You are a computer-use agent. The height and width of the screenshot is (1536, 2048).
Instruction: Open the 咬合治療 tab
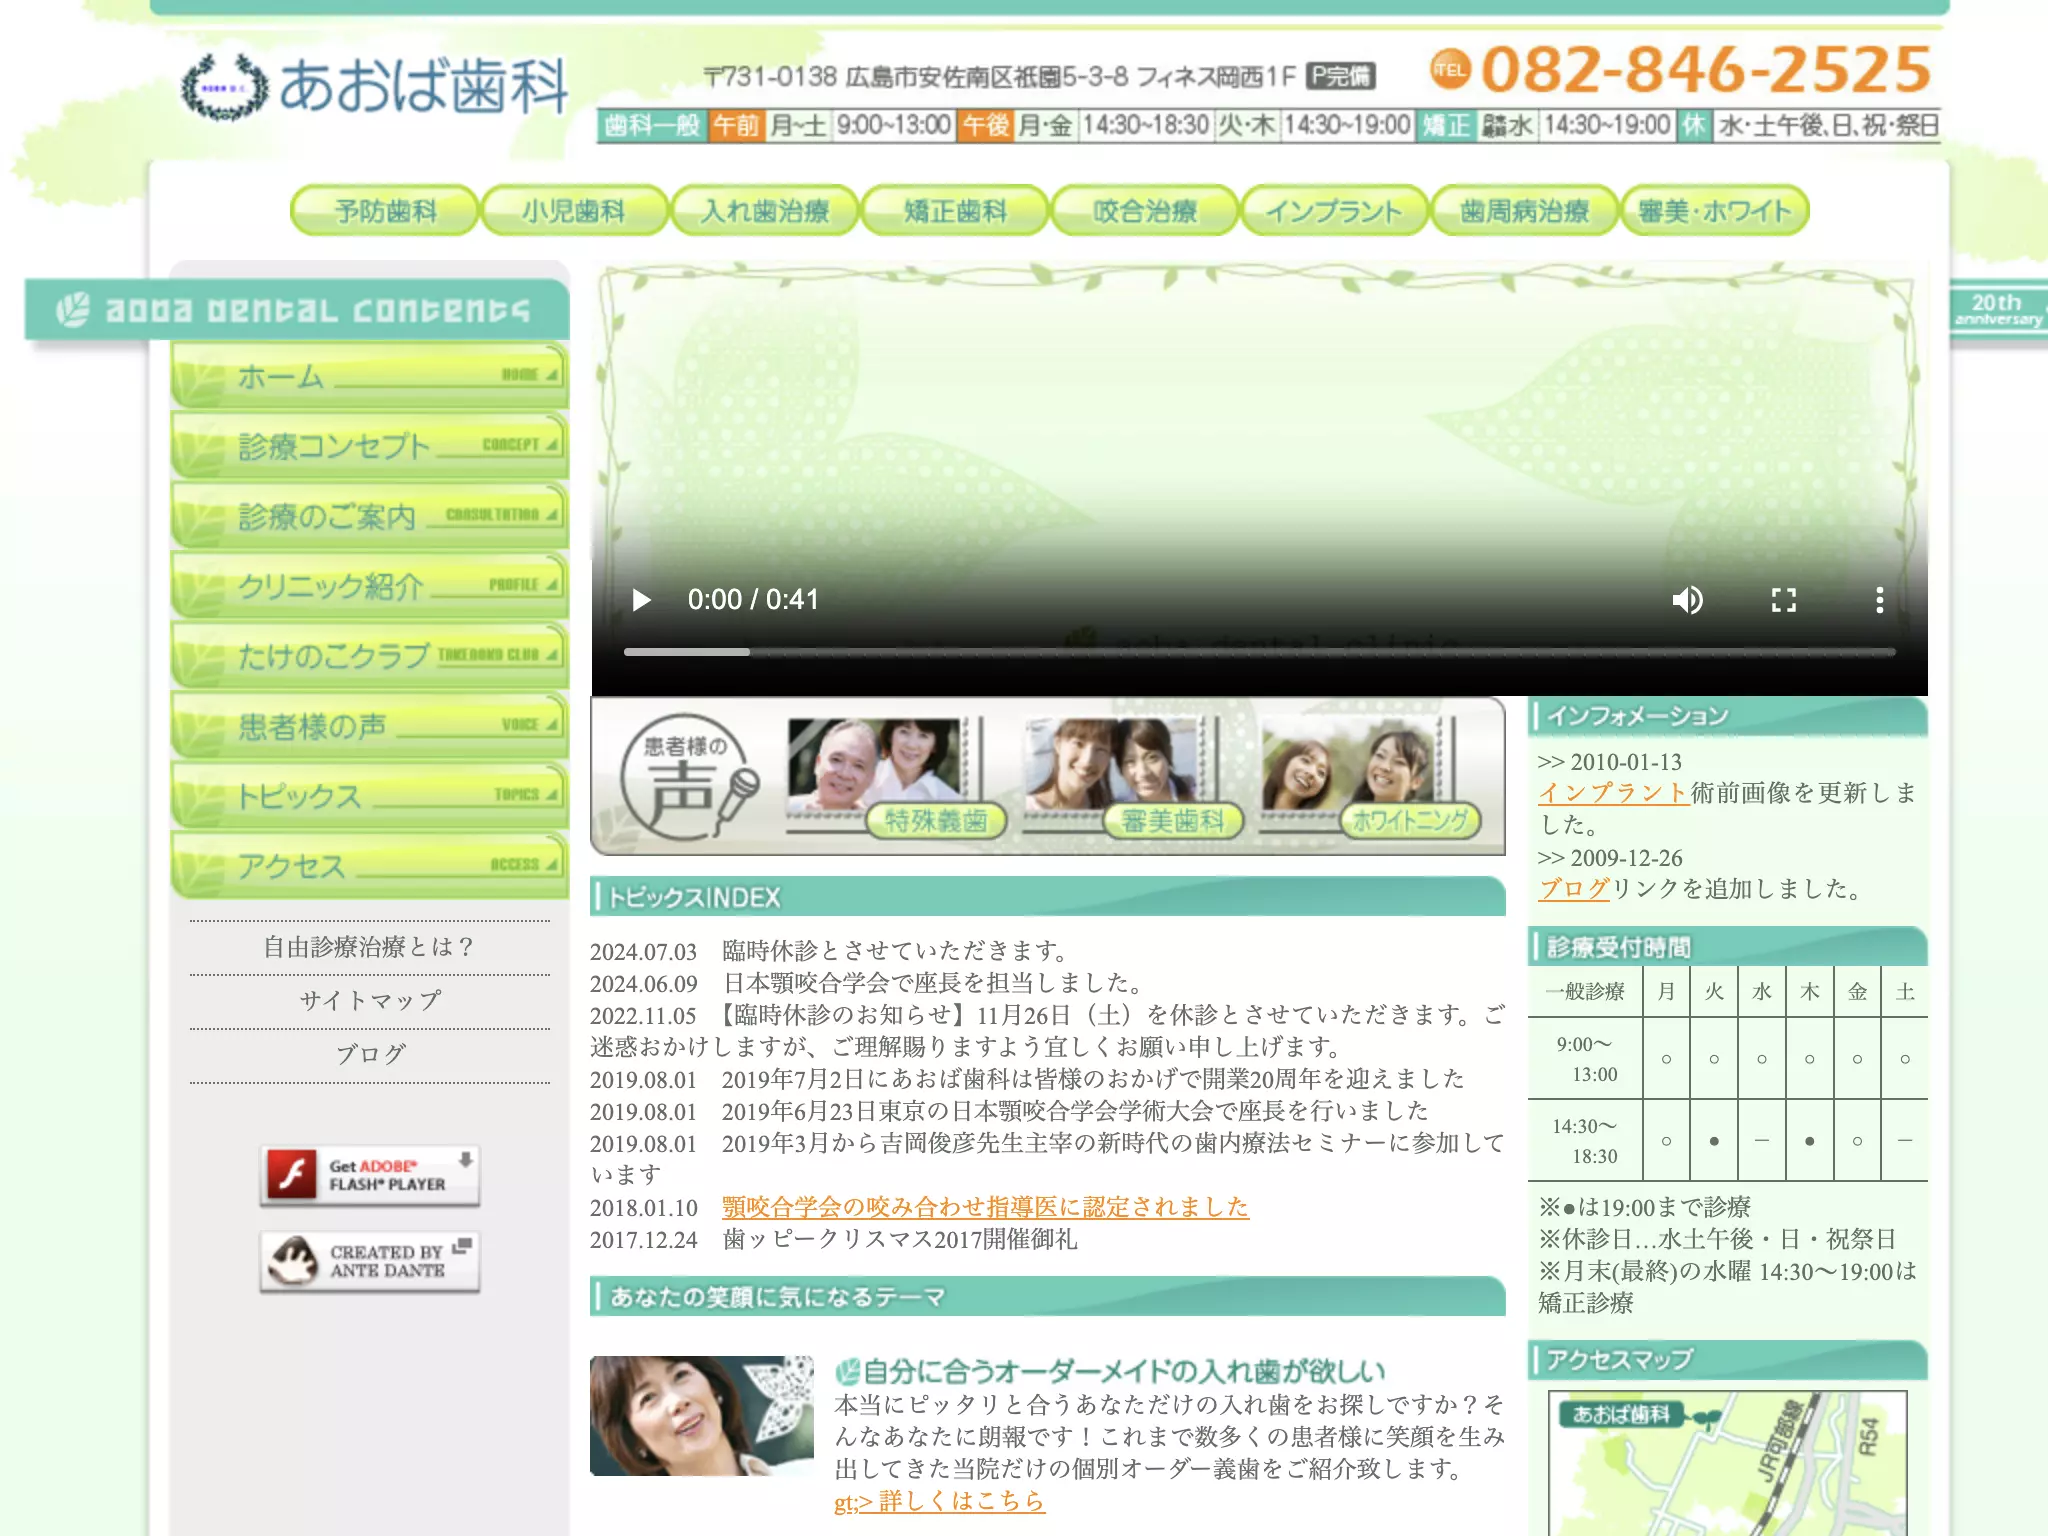tap(1145, 211)
